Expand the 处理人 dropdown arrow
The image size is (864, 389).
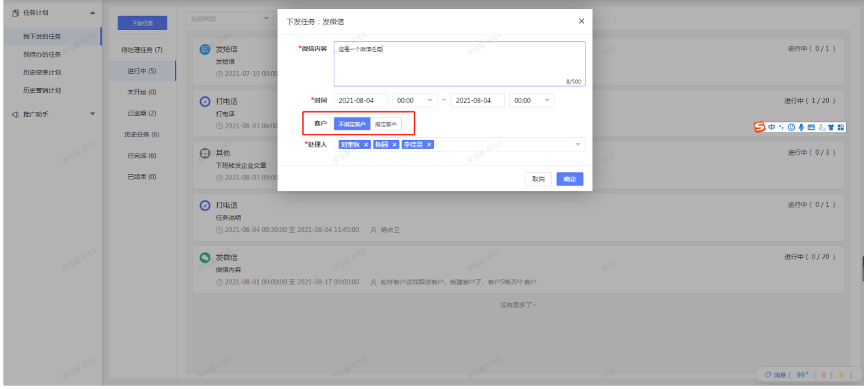click(578, 144)
